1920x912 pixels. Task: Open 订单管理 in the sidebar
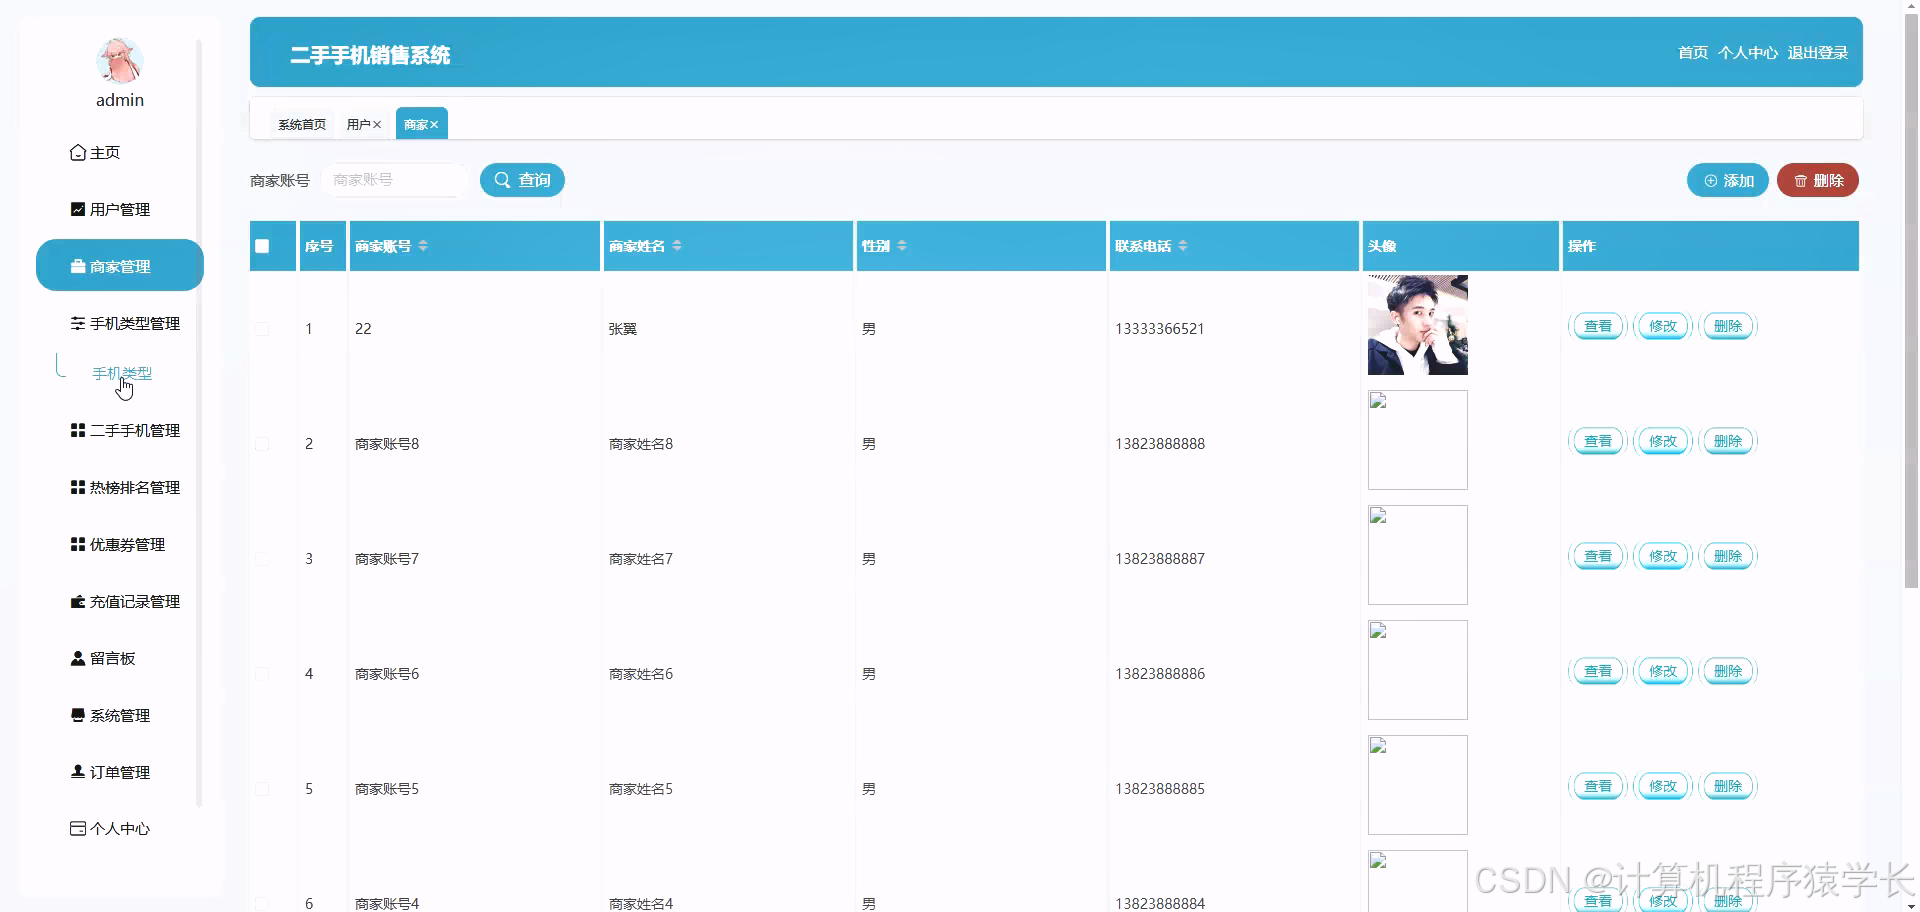click(x=110, y=773)
